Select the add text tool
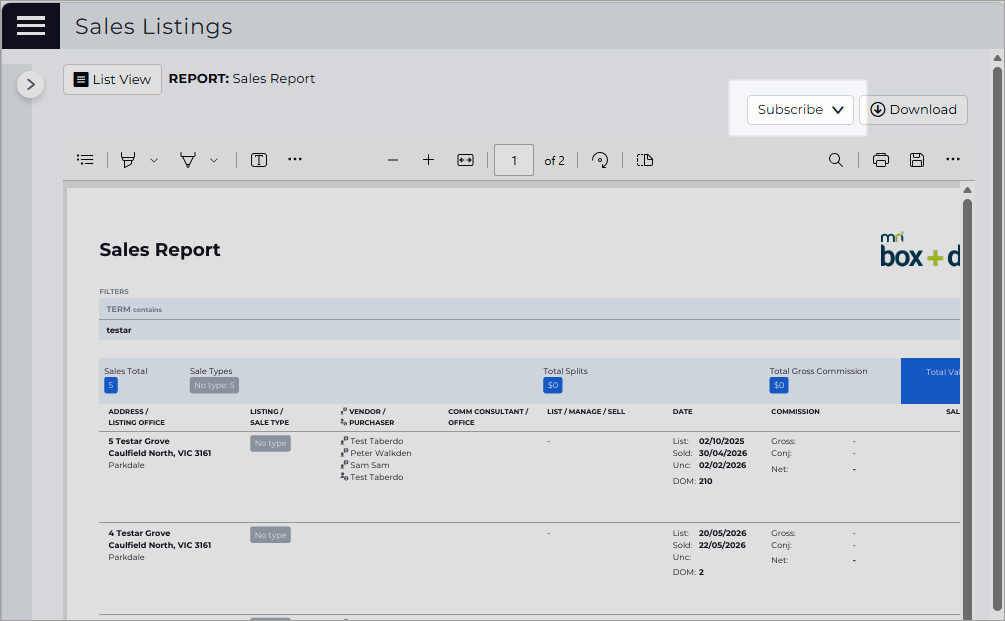 [259, 160]
